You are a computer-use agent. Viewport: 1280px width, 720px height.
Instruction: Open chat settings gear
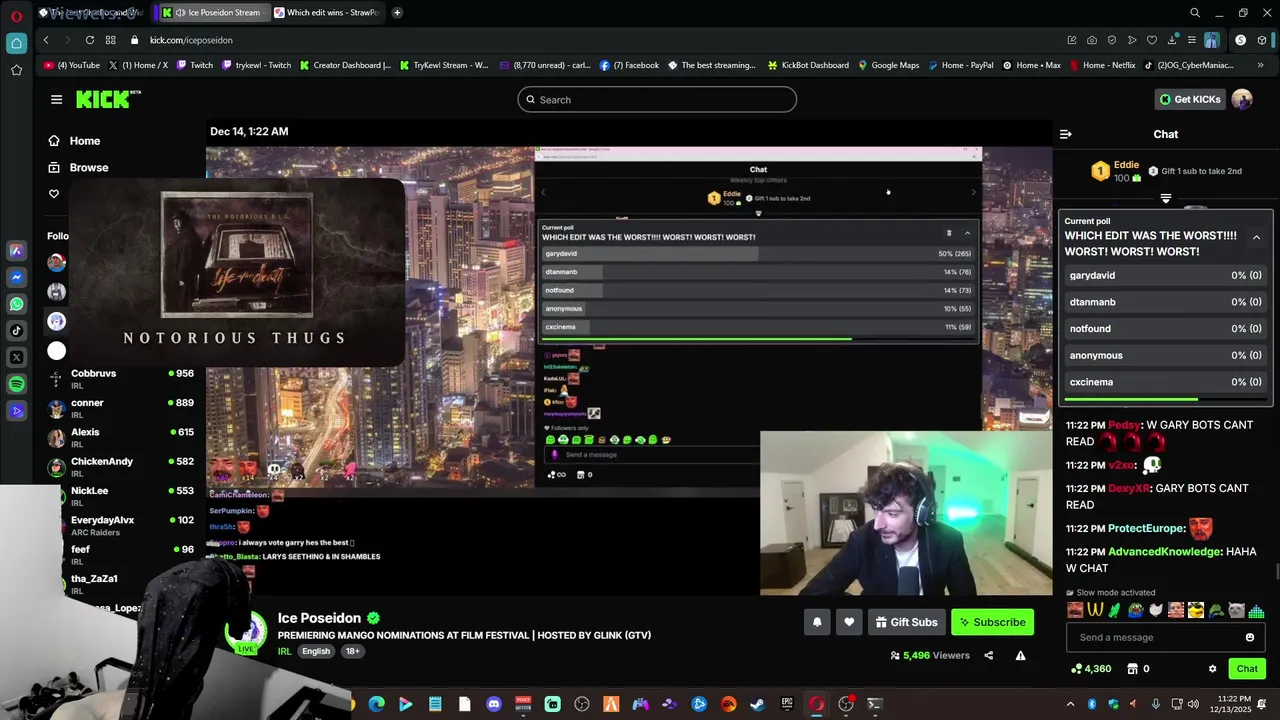tap(1212, 669)
